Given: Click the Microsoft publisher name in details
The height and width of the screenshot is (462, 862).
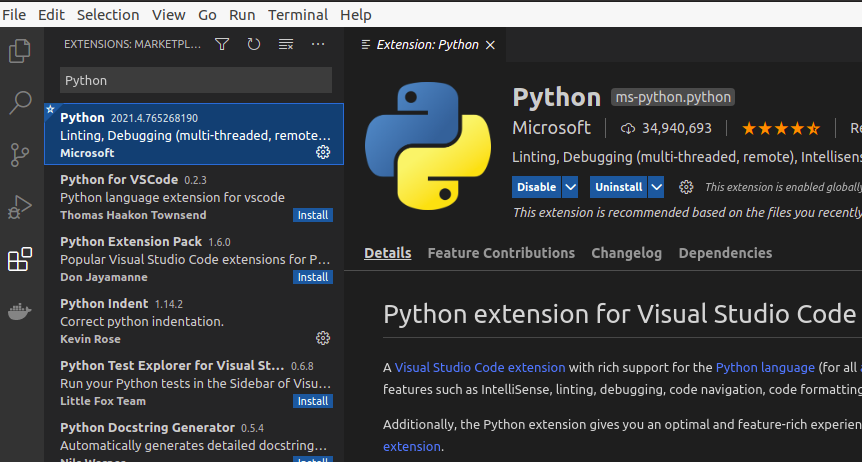Looking at the screenshot, I should pyautogui.click(x=551, y=128).
